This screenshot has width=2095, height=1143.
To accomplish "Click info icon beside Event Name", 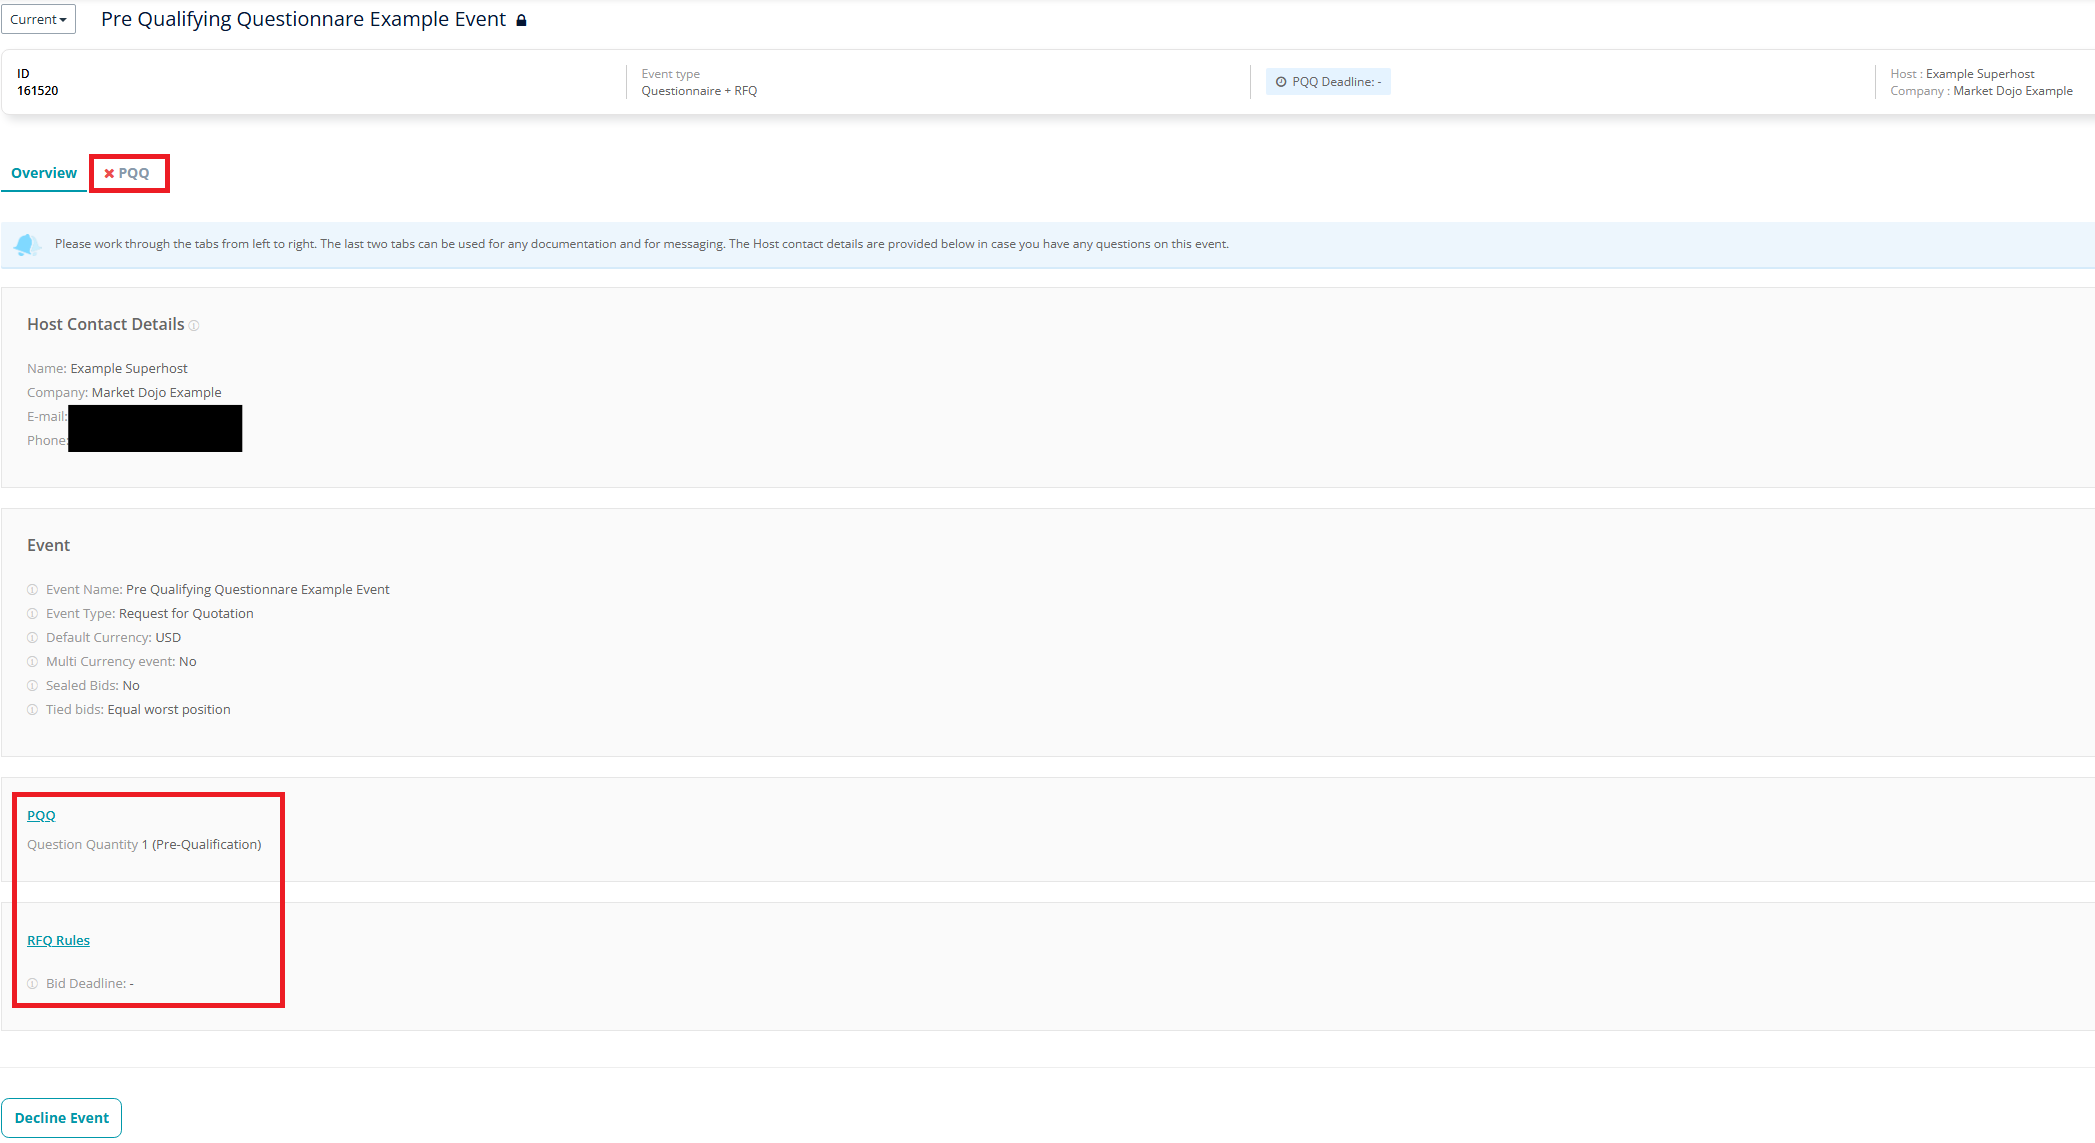I will coord(33,590).
